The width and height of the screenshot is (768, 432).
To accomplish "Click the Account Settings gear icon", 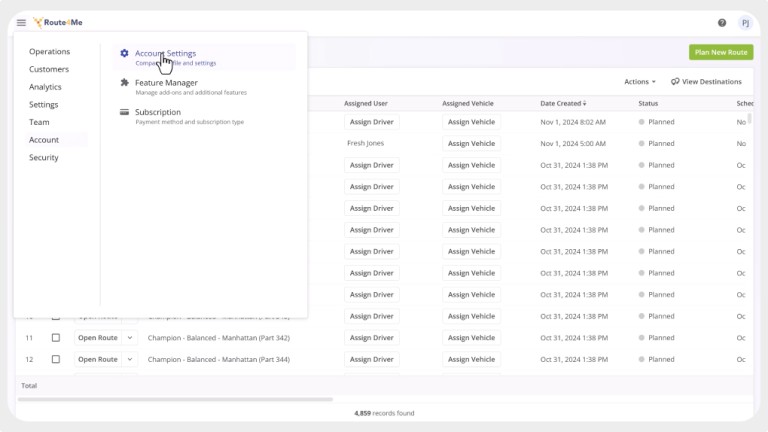I will [x=124, y=53].
